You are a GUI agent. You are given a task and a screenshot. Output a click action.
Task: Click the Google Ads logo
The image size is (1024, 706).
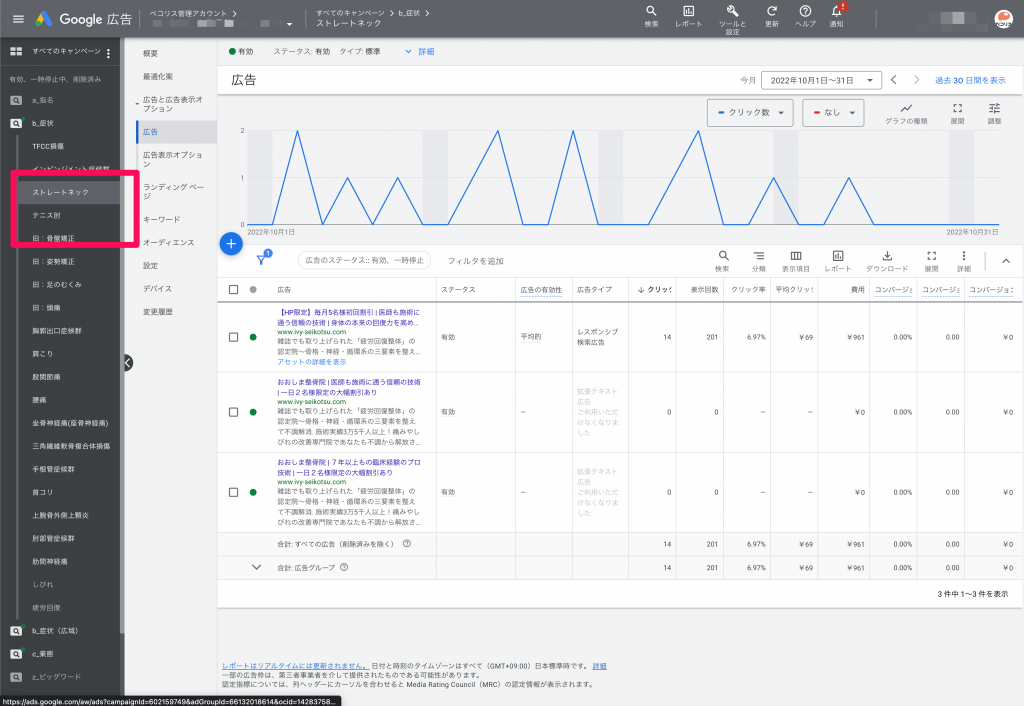pyautogui.click(x=44, y=19)
